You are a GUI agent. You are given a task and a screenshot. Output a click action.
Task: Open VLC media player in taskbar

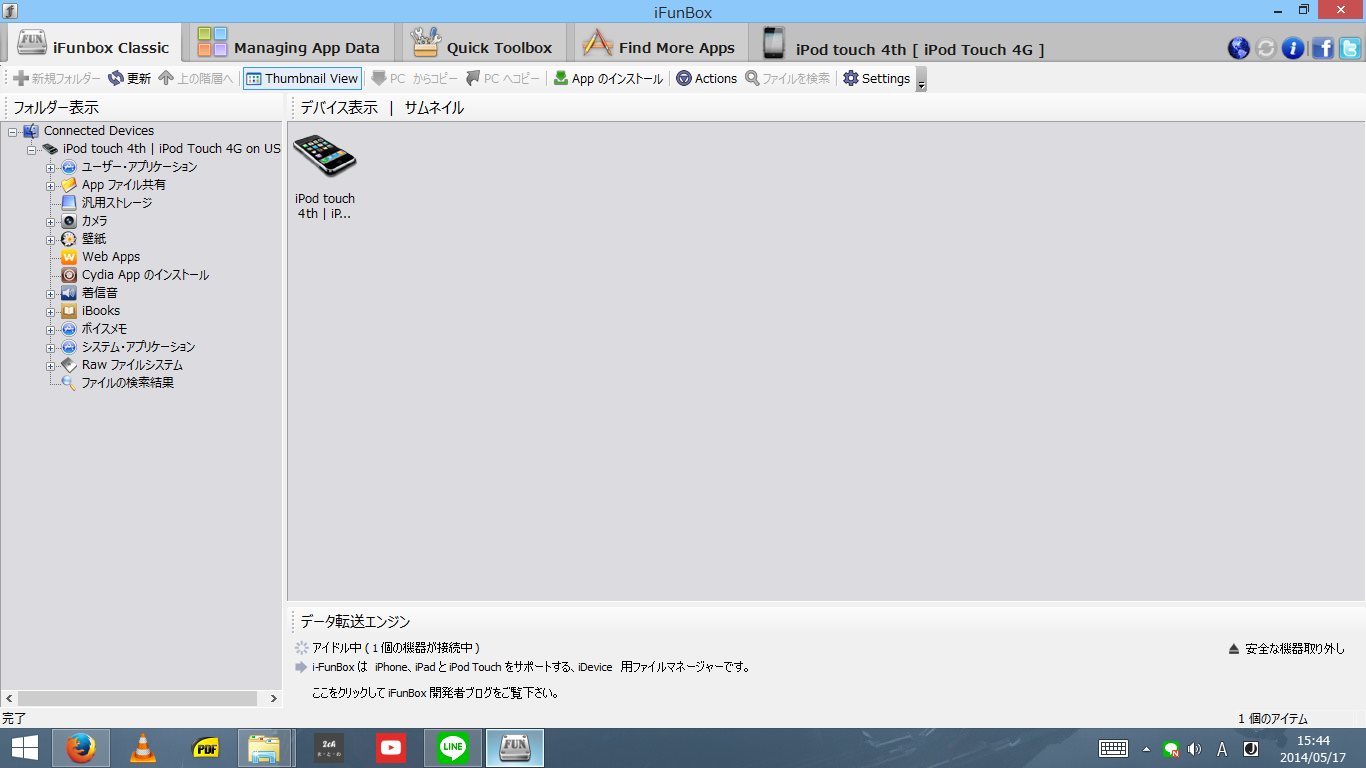pos(144,748)
